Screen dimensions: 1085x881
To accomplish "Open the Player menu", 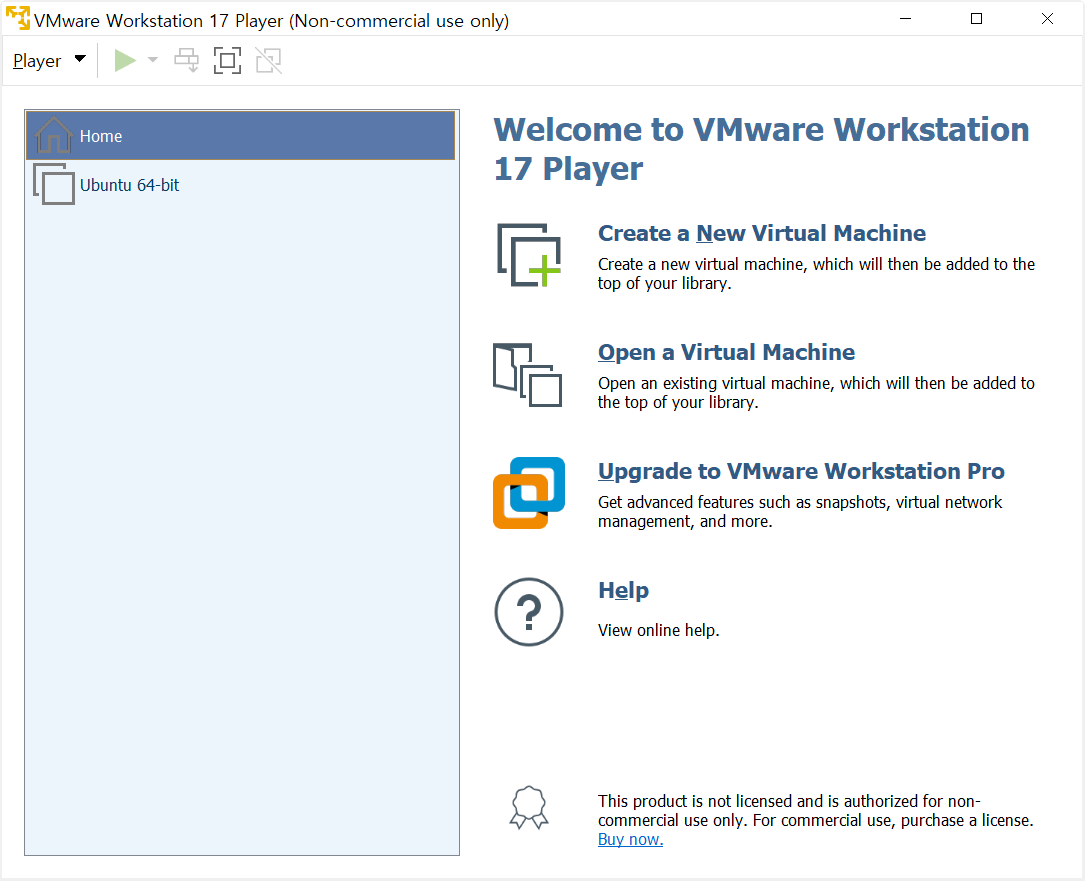I will point(37,61).
